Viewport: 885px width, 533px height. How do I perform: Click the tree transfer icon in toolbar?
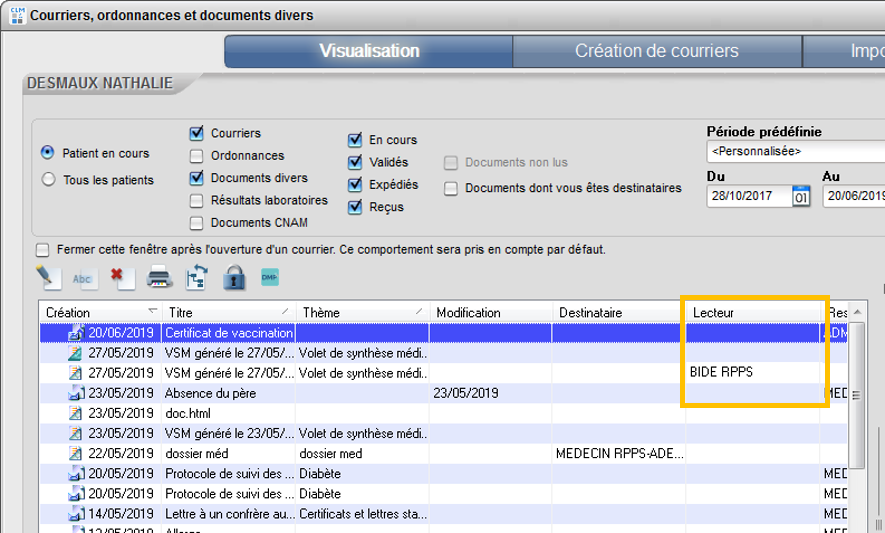click(197, 278)
